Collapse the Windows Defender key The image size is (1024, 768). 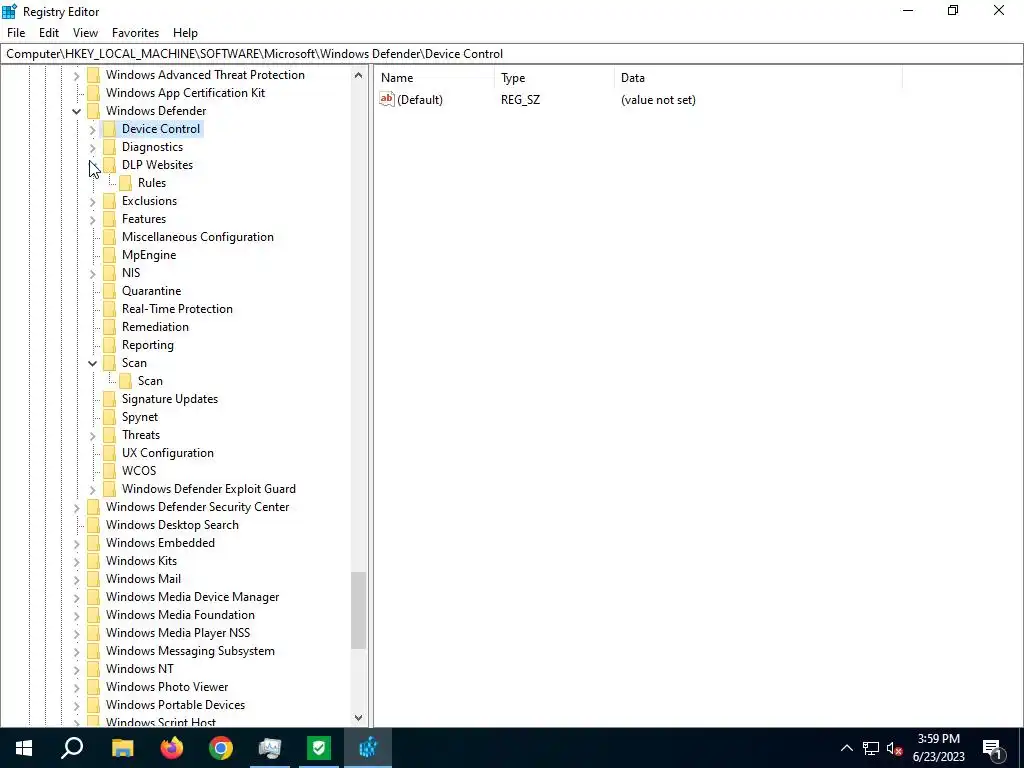pyautogui.click(x=76, y=111)
